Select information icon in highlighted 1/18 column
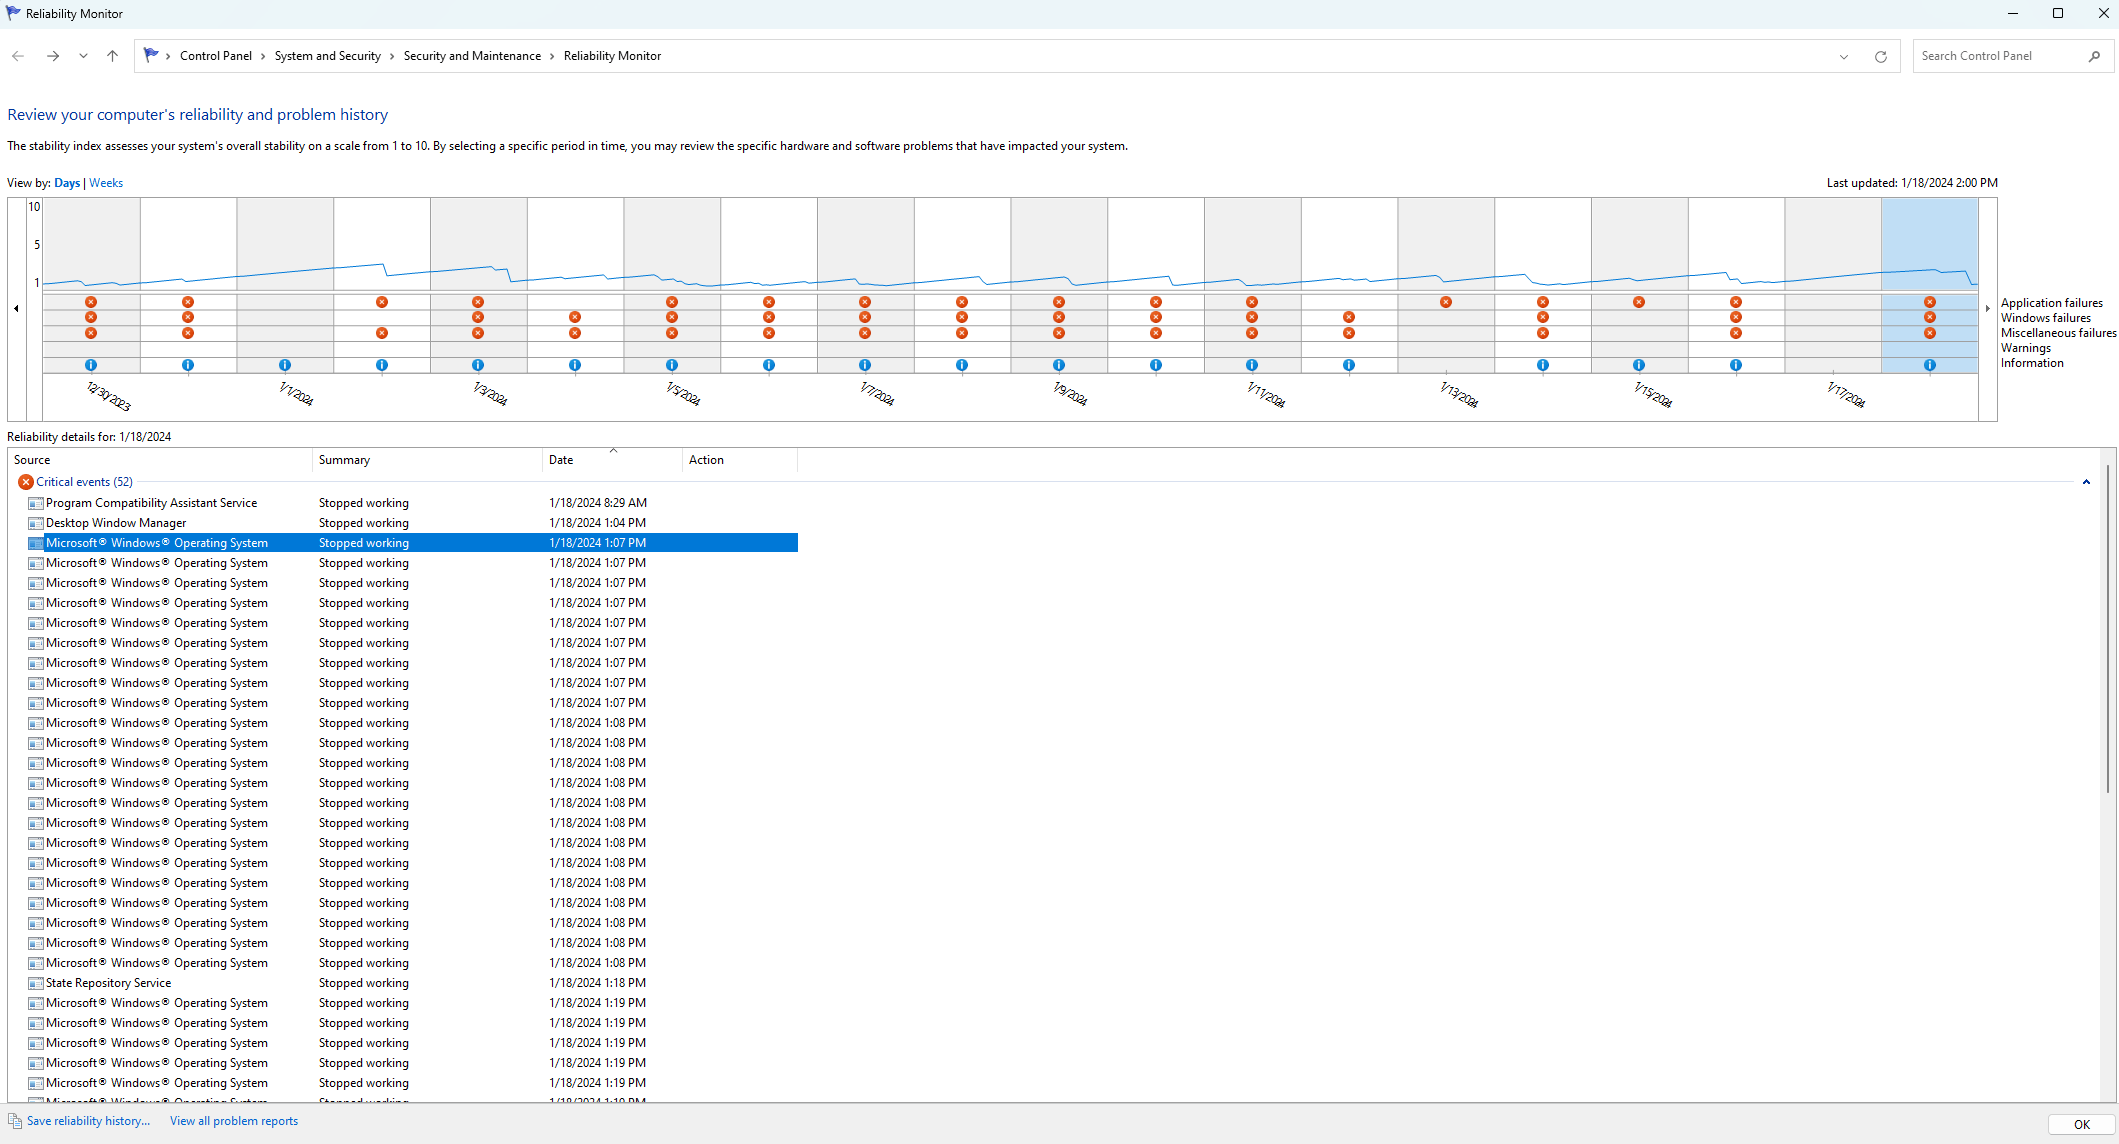 tap(1930, 365)
